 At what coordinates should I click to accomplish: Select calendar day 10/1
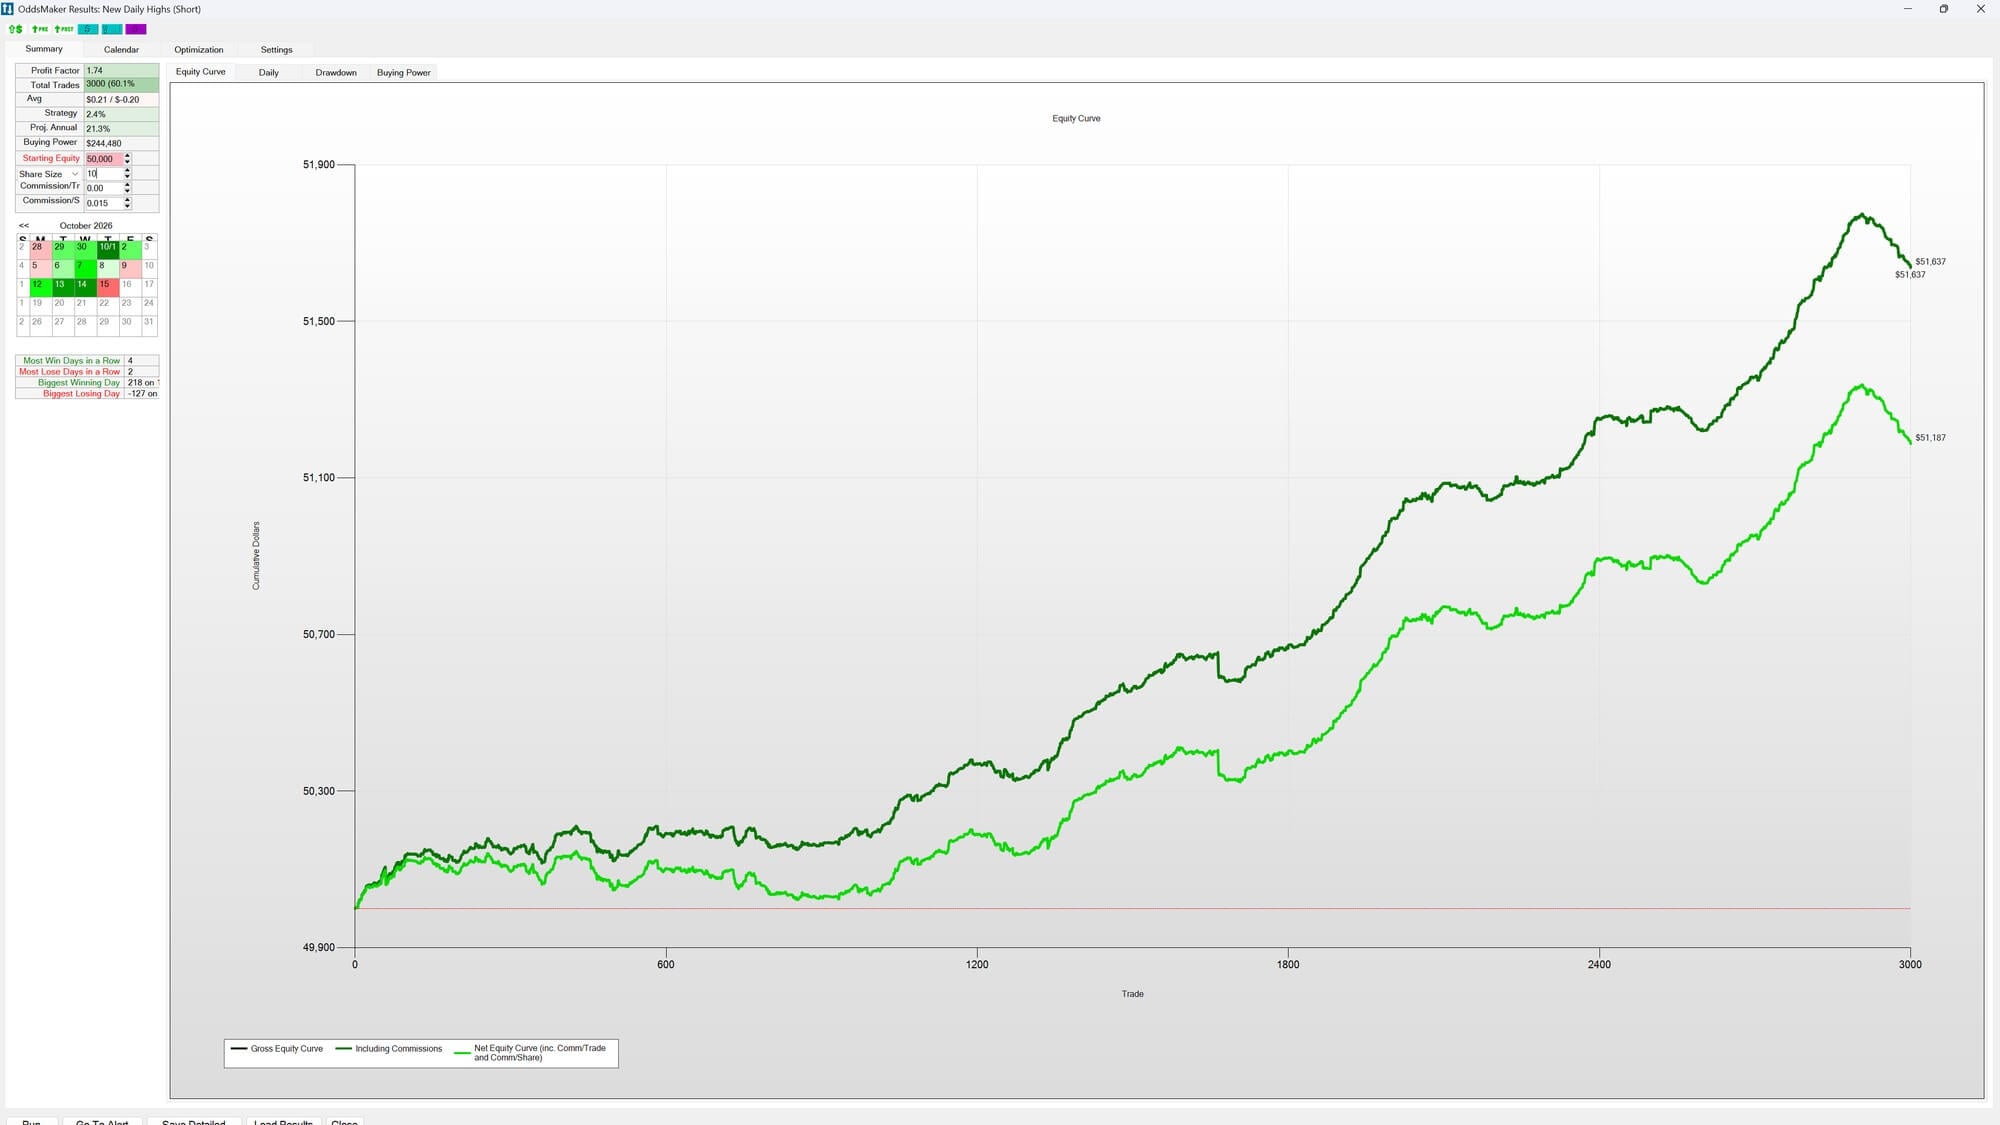pyautogui.click(x=108, y=250)
